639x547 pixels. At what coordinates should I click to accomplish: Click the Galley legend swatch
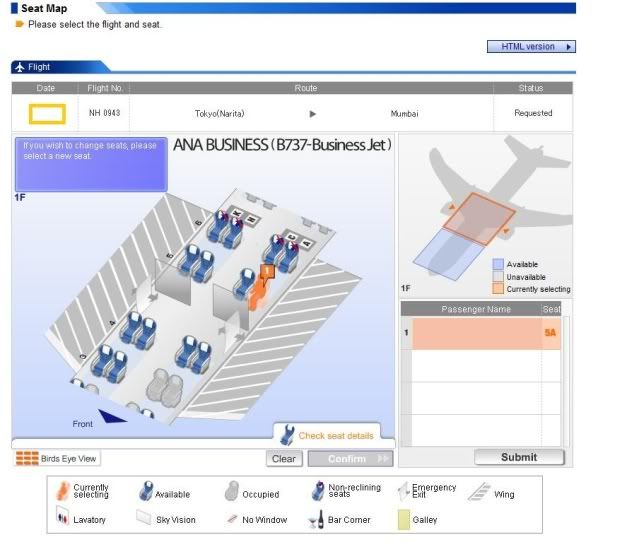tap(403, 520)
